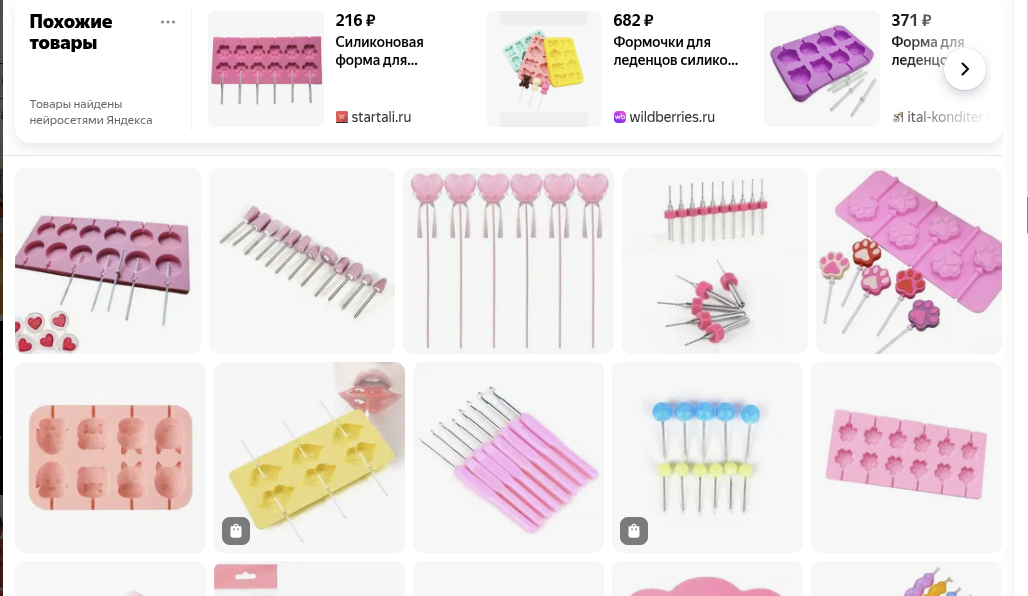
Task: Open the three-dots menu beside Похожие товары
Action: pos(168,22)
